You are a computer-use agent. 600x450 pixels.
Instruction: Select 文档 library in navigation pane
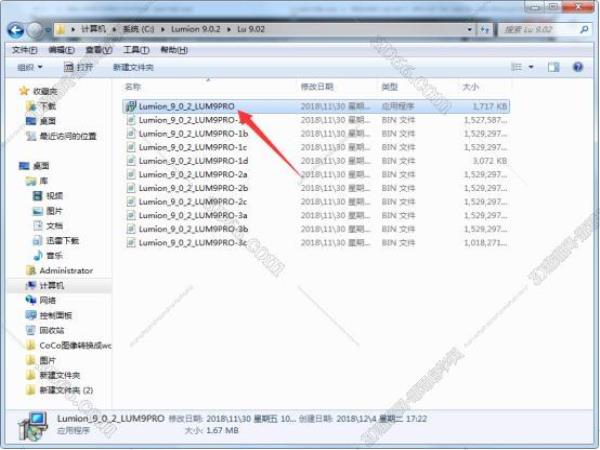54,225
